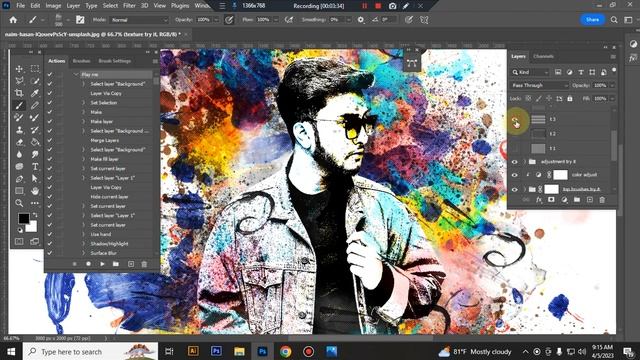Select the Rectangular Marquee tool

tap(35, 69)
